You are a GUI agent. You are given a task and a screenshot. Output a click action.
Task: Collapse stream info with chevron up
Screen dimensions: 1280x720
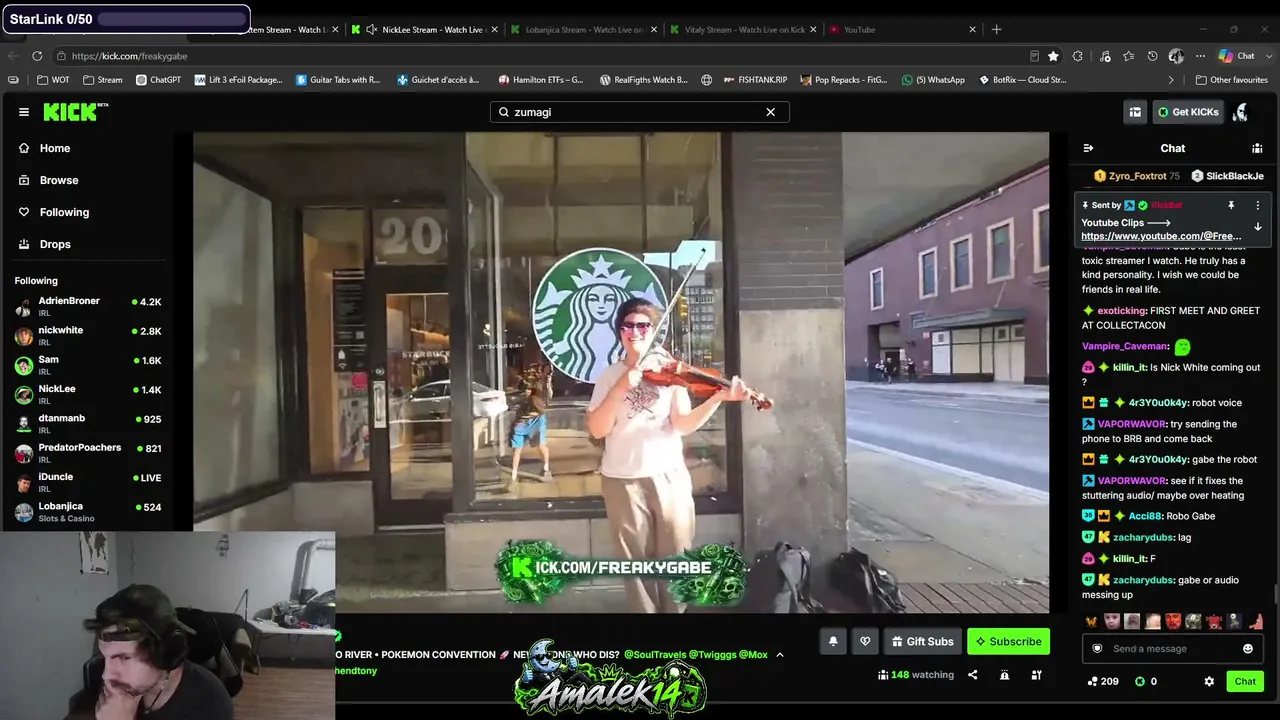pos(780,655)
